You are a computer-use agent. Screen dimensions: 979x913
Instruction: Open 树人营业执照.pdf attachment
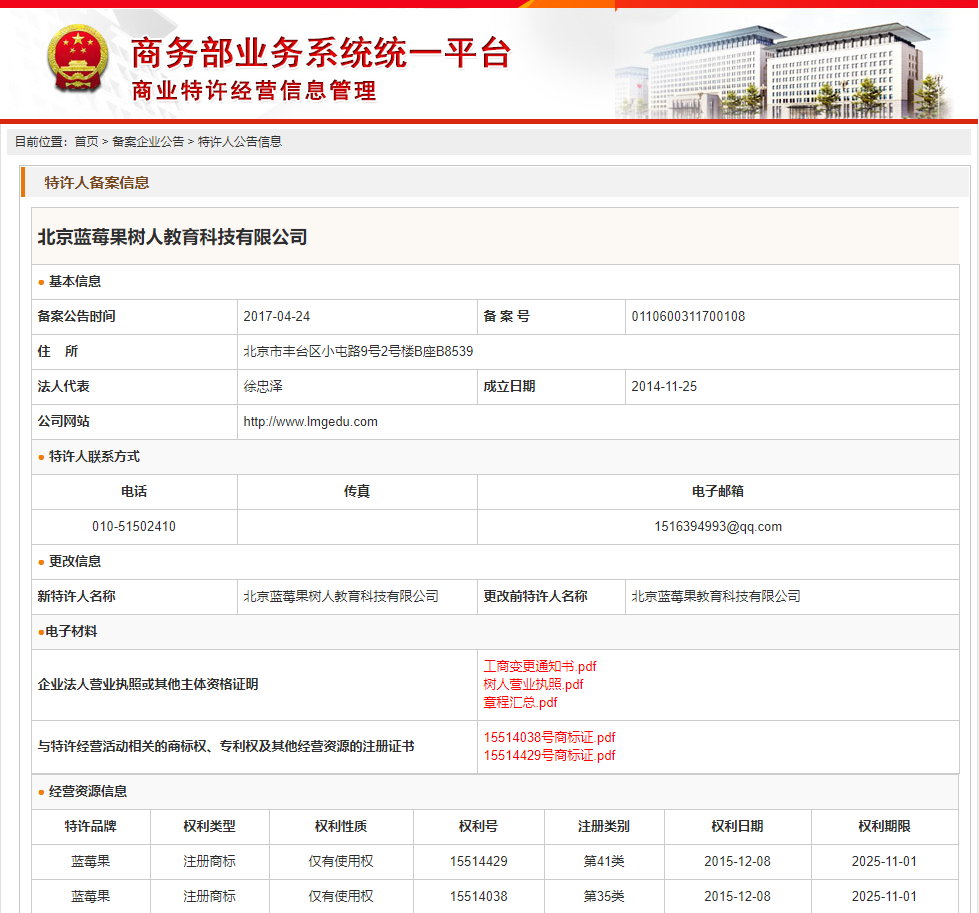(533, 684)
